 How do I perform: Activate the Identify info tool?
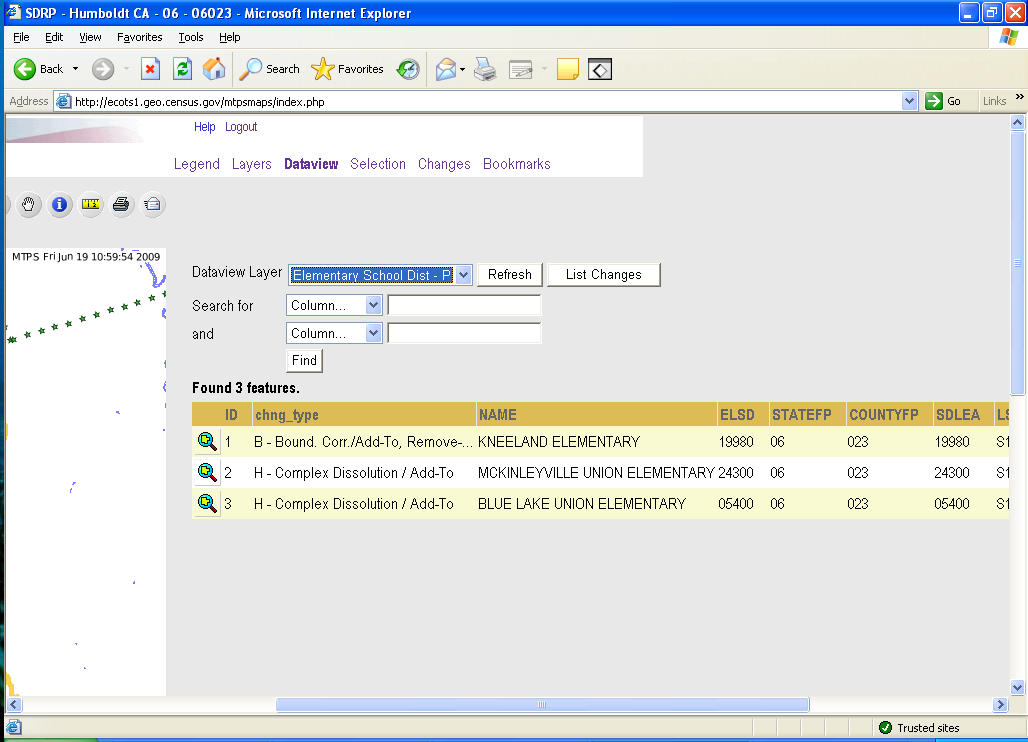click(x=60, y=205)
